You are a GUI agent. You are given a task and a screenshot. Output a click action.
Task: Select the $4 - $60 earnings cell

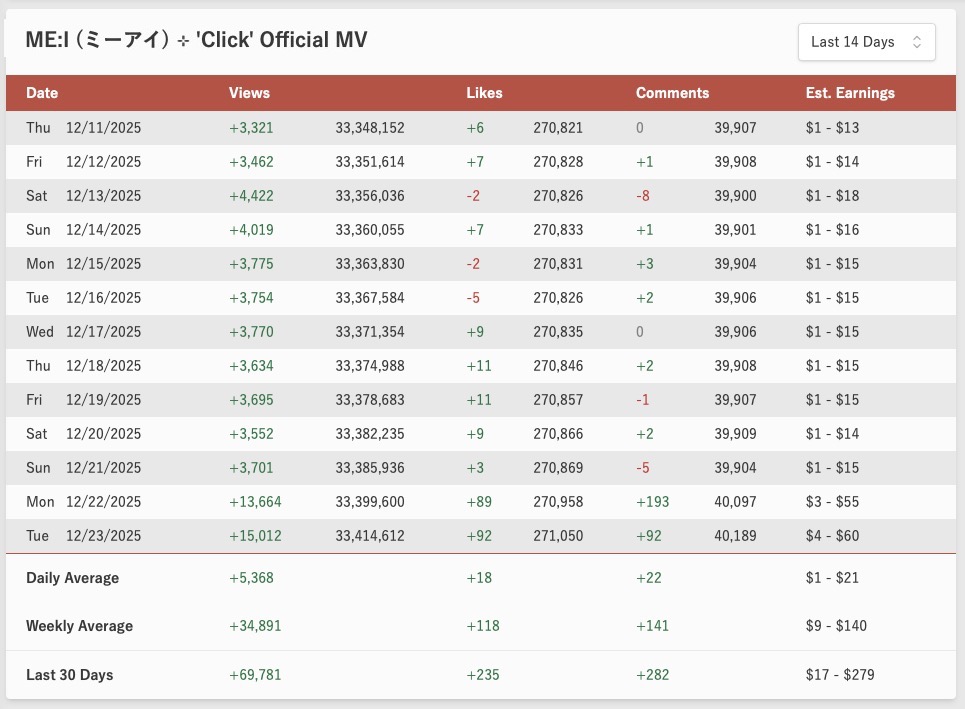pos(832,536)
